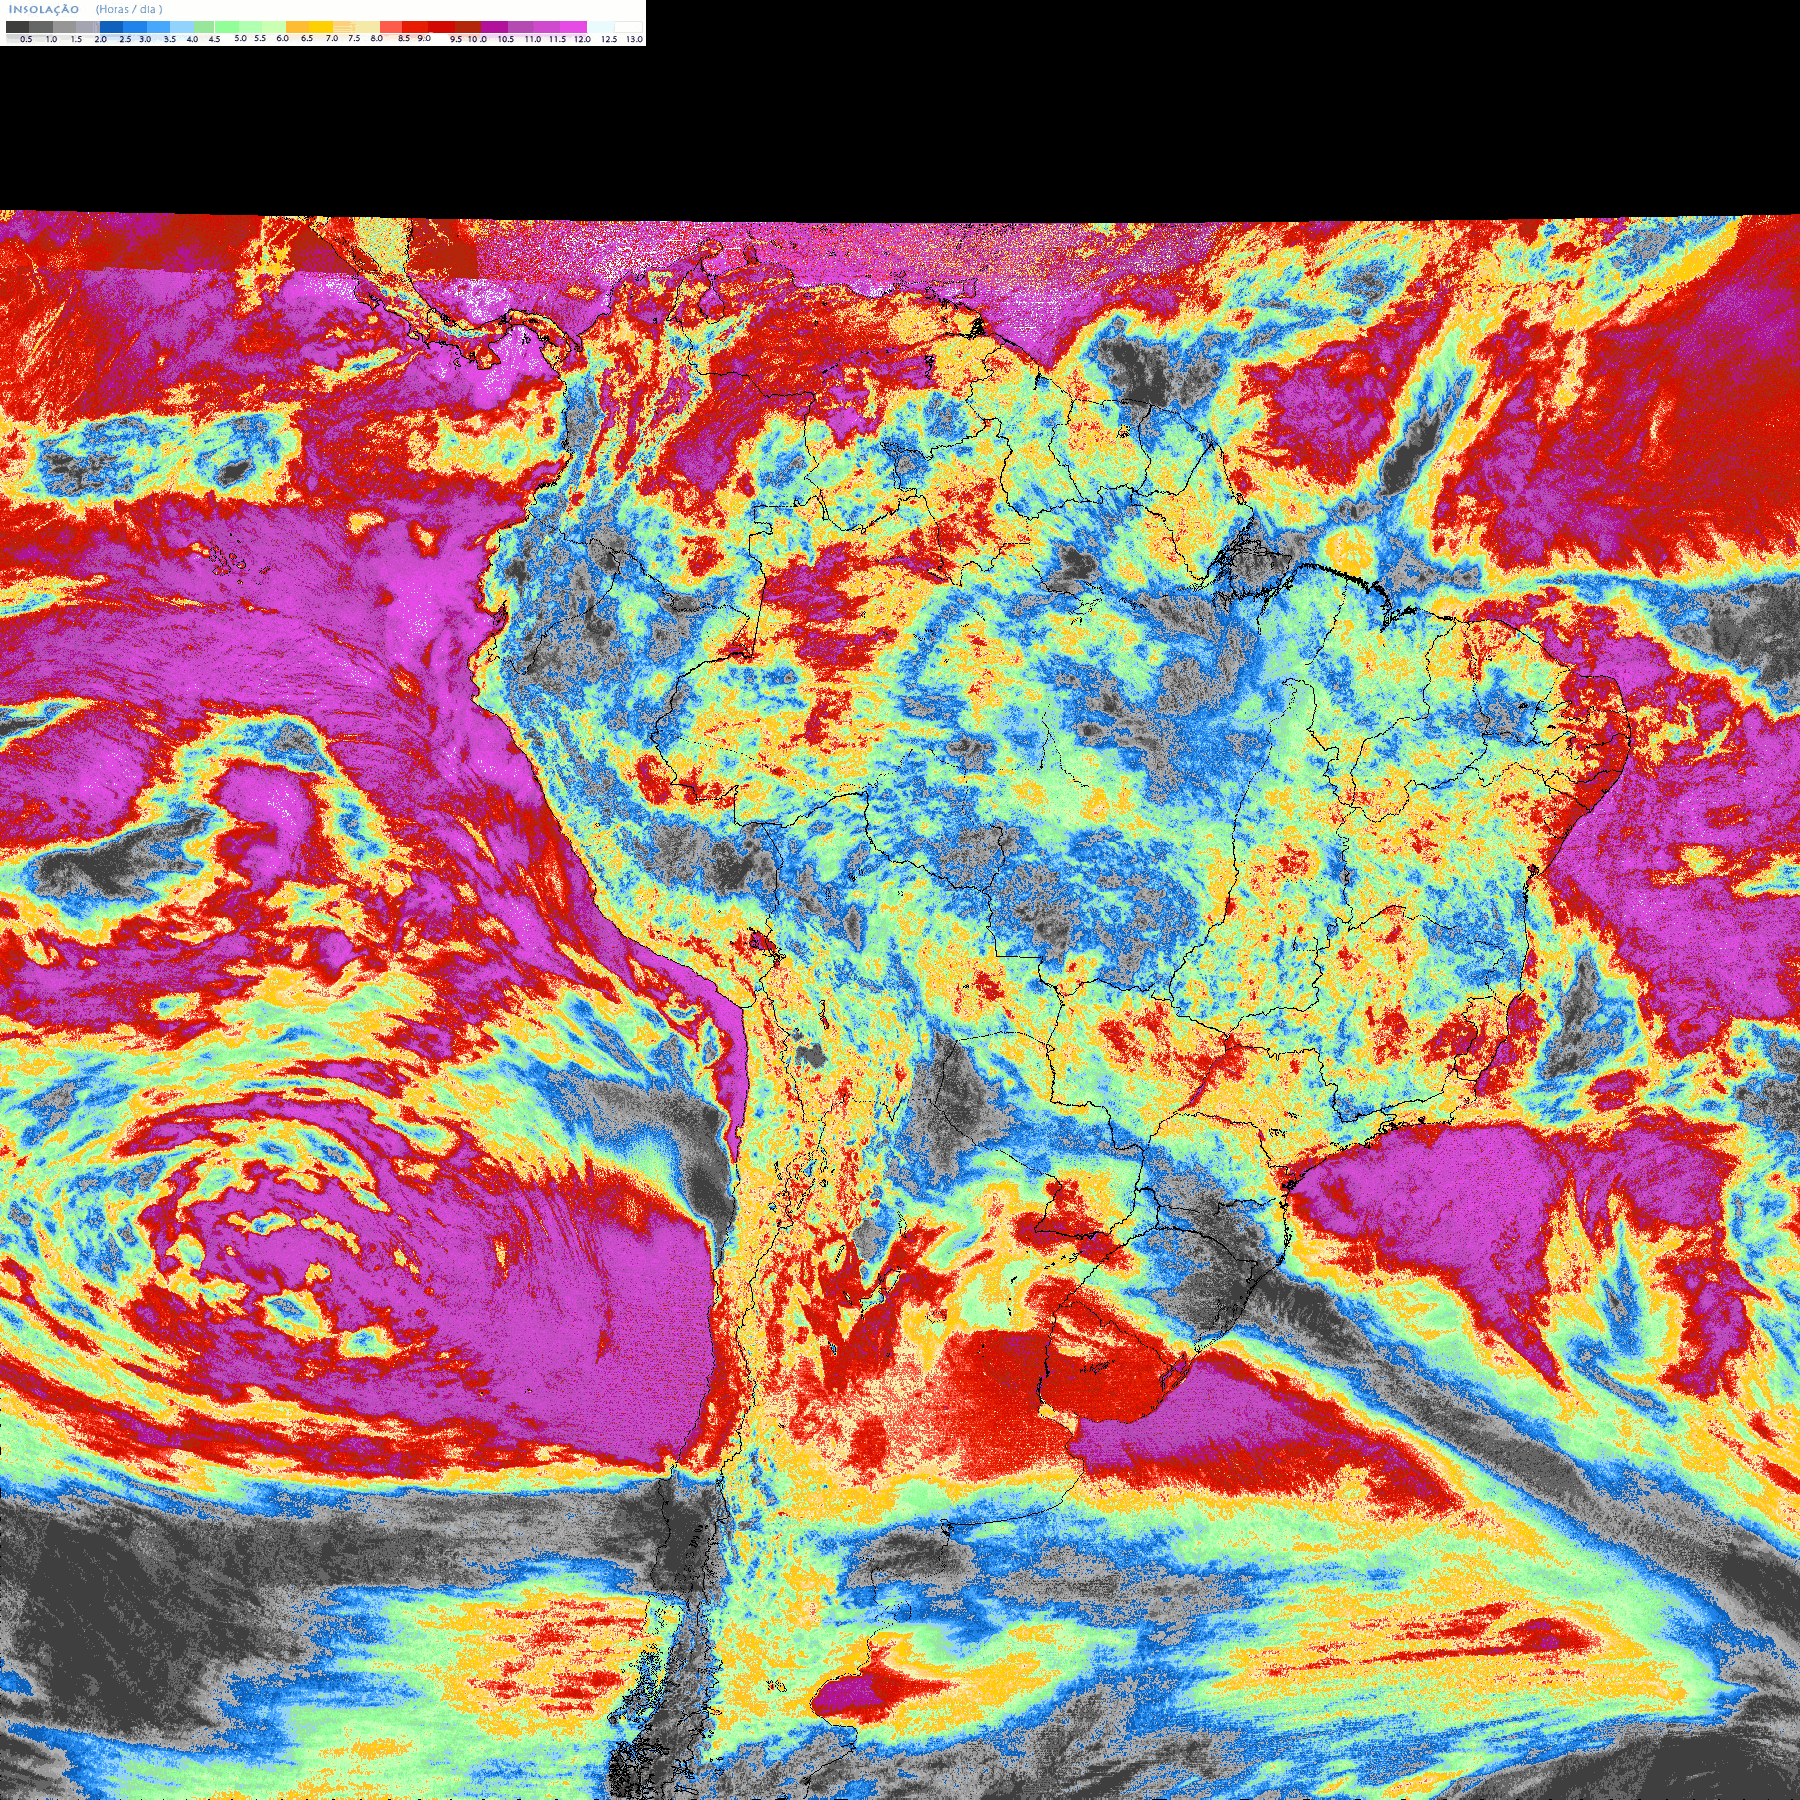Select the bright magenta 12.0 hours swatch
The image size is (1800, 1800).
573,27
